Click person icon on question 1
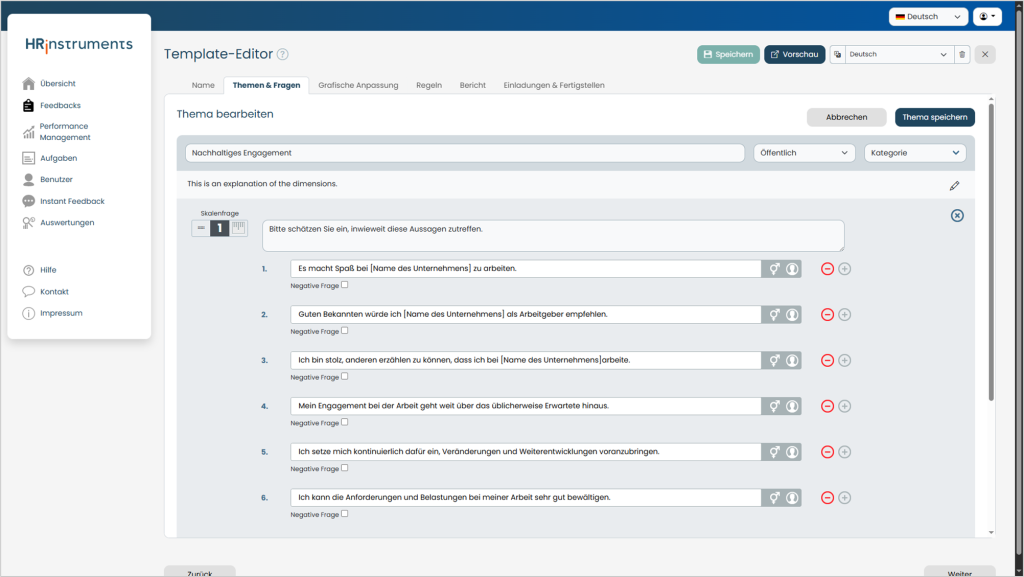This screenshot has height=577, width=1024. [792, 269]
